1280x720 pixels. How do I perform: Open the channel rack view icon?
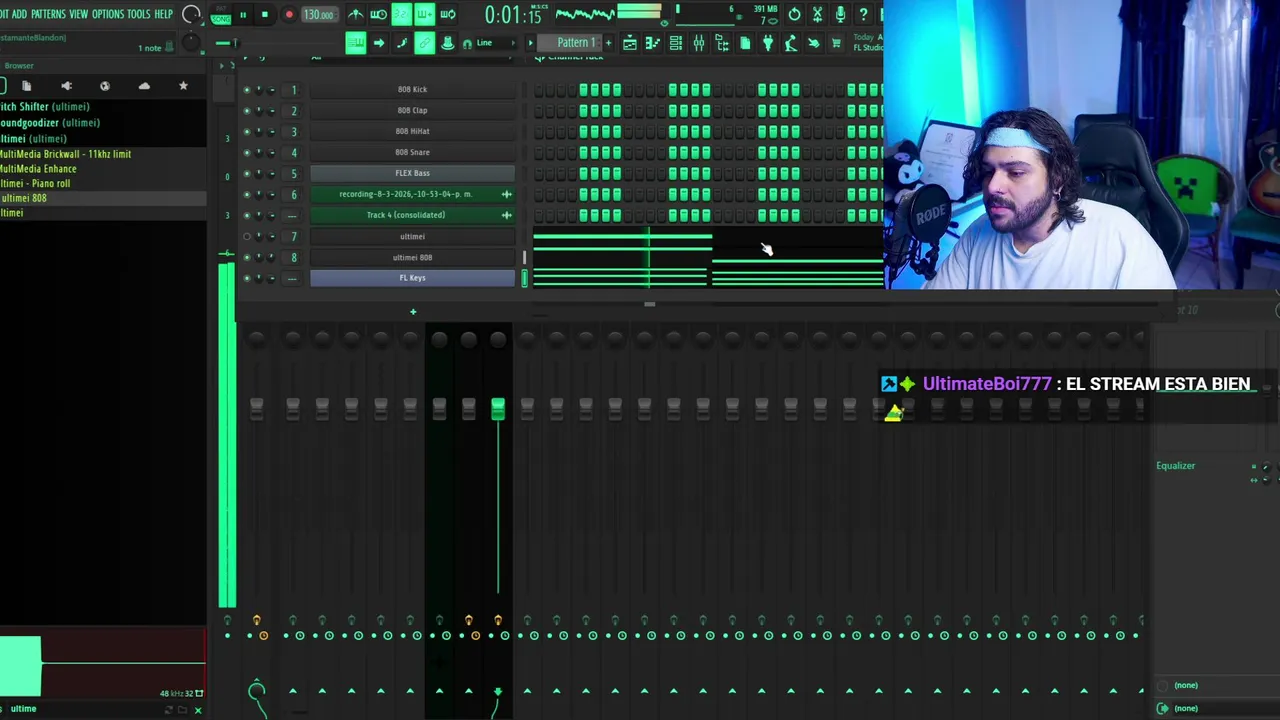675,42
